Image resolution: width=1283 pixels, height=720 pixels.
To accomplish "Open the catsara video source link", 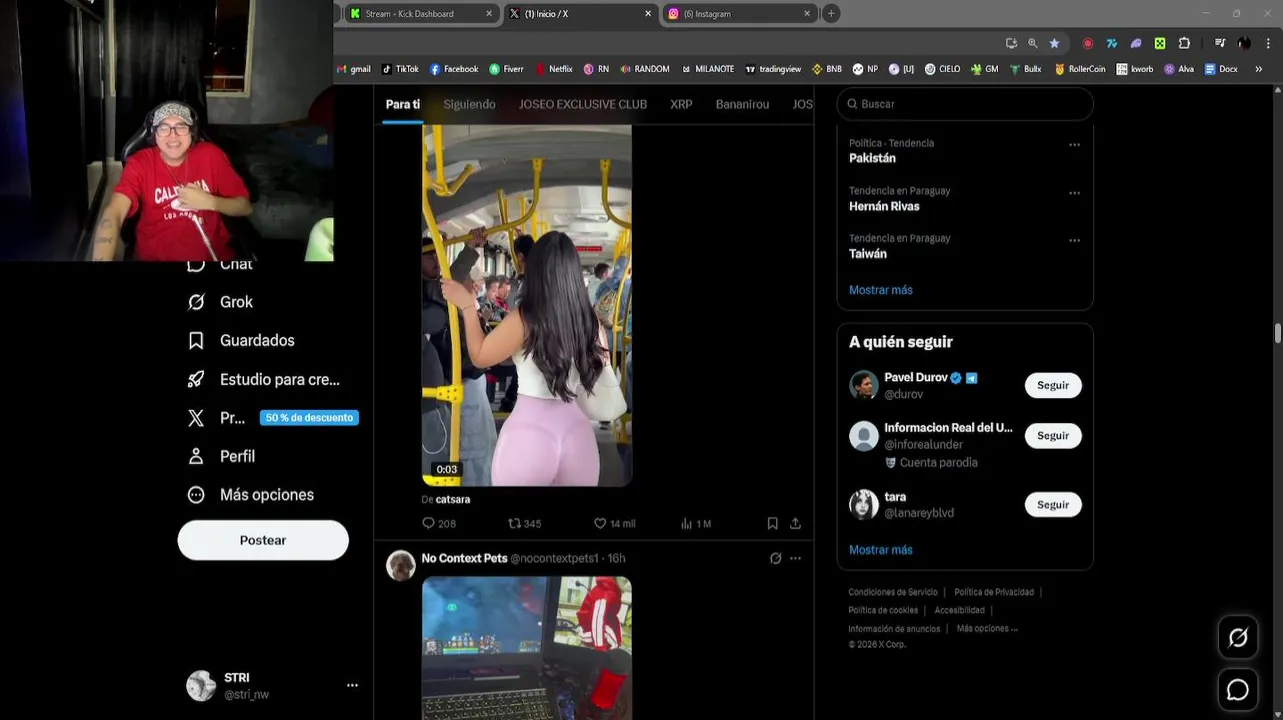I will point(453,499).
